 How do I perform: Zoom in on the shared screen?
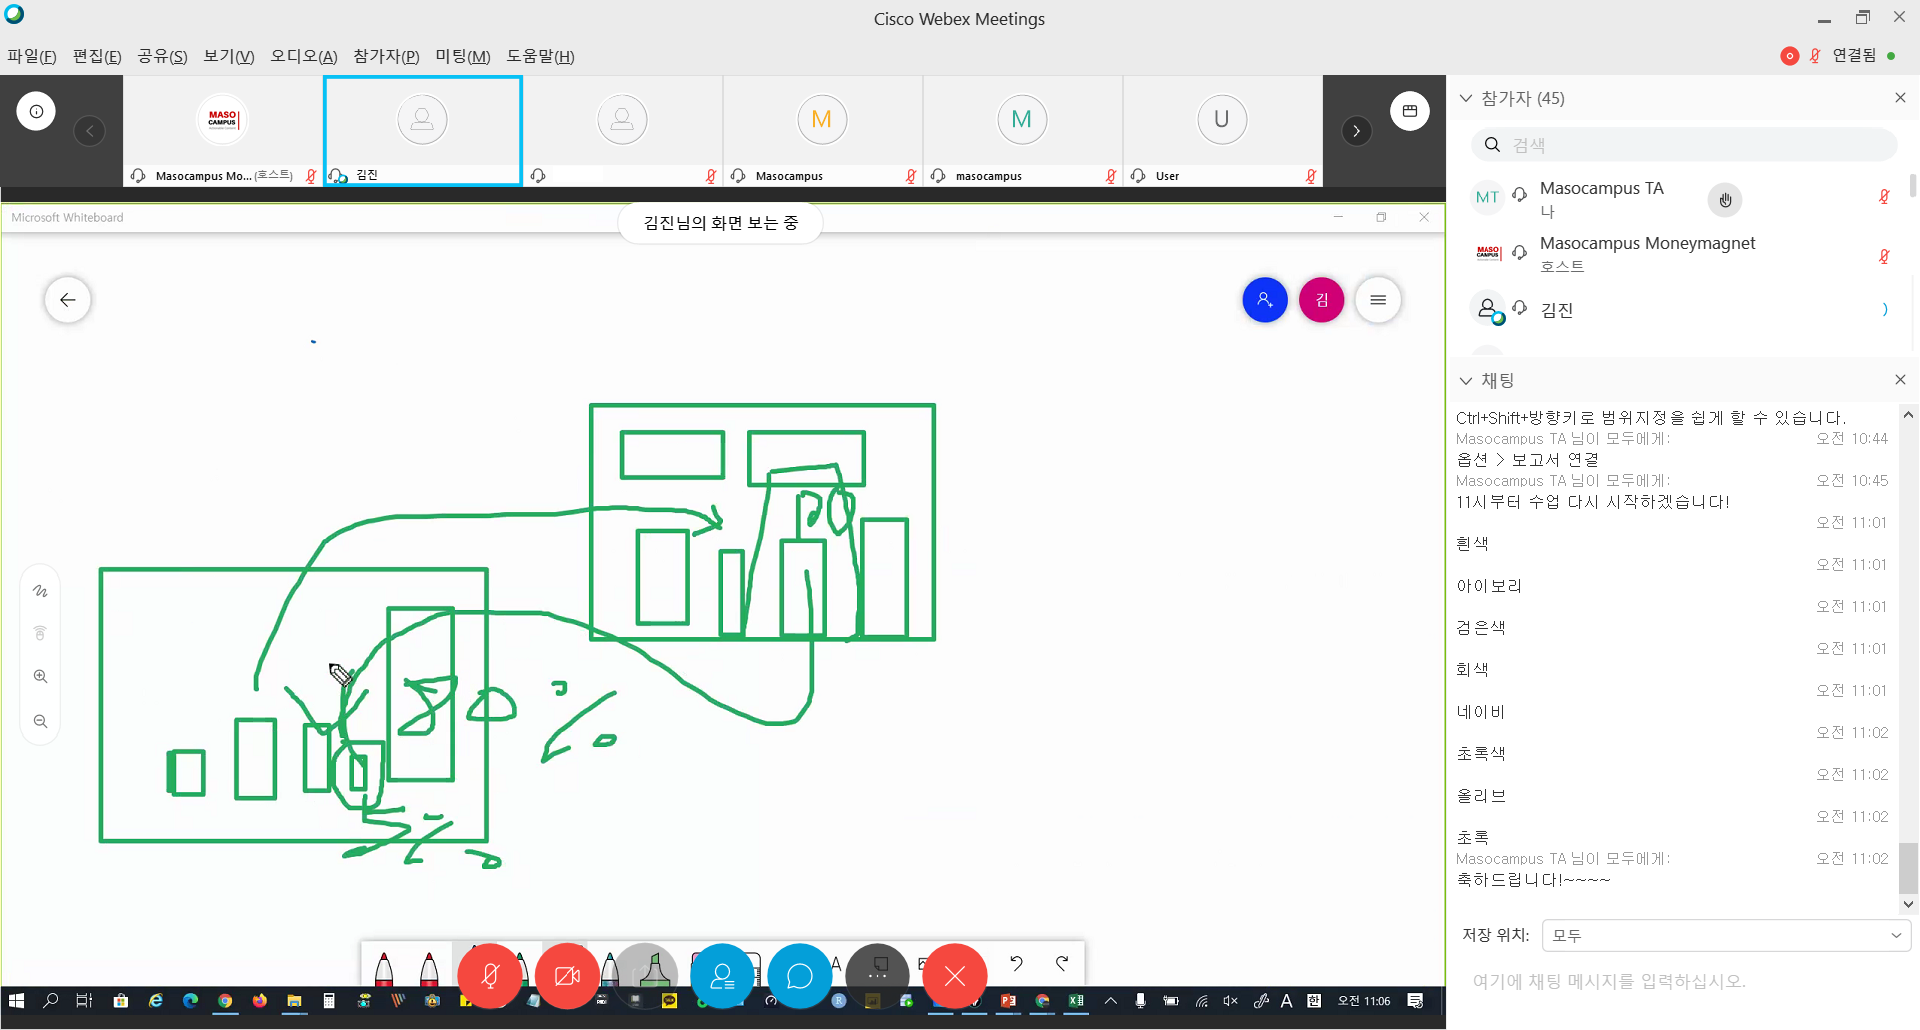tap(40, 676)
